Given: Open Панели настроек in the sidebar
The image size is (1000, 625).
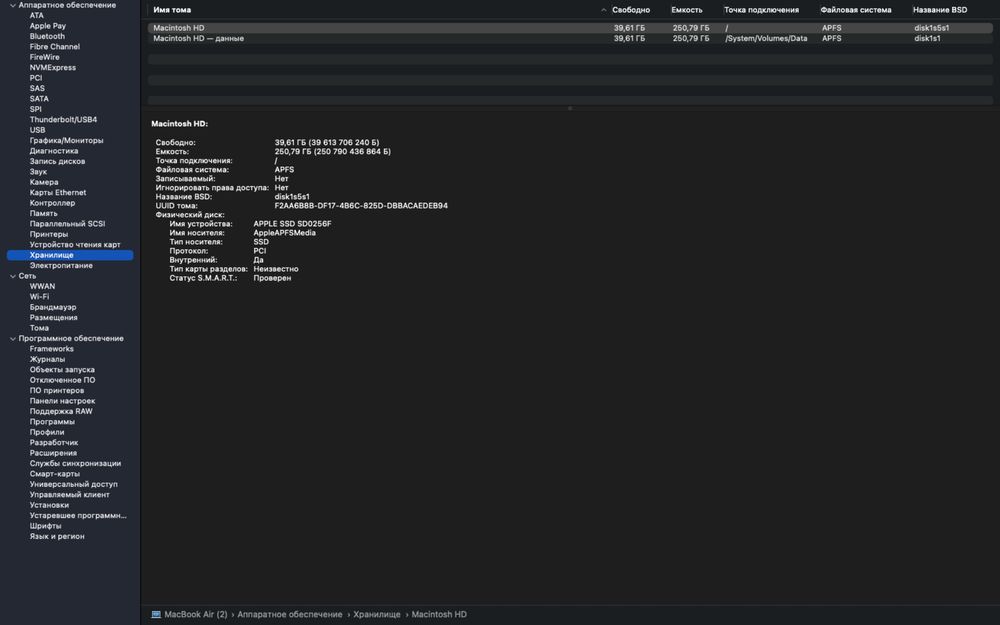Looking at the screenshot, I should [62, 401].
